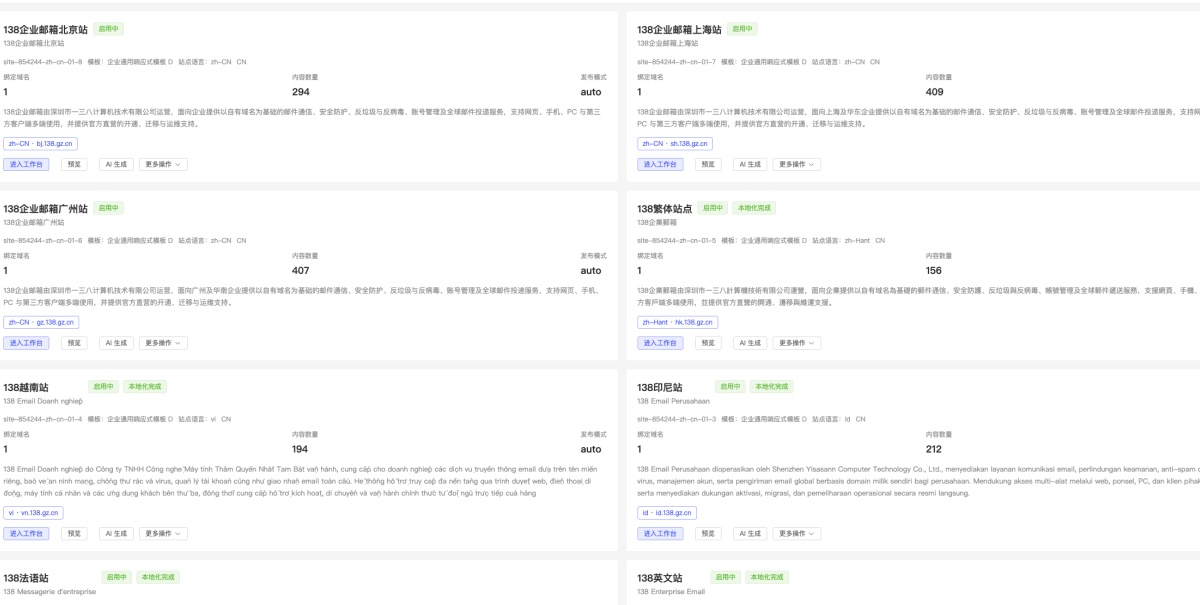The width and height of the screenshot is (1200, 605).
Task: Click the 内容数量 value 156
Action: pyautogui.click(x=934, y=270)
